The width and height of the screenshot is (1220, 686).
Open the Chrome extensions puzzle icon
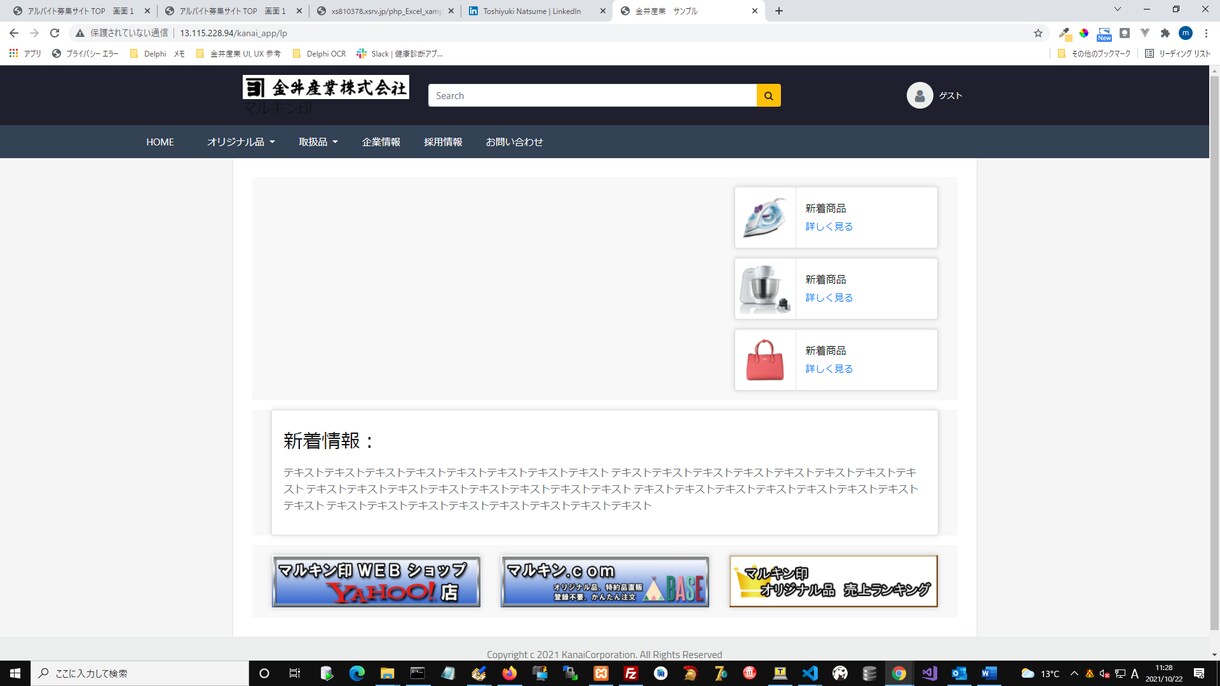pyautogui.click(x=1165, y=33)
